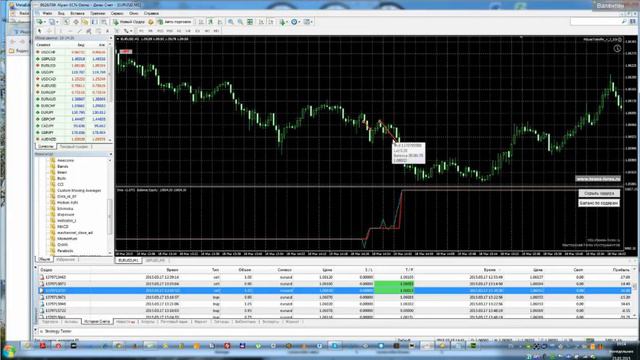Click the New Order button
The width and height of the screenshot is (640, 360).
coord(129,22)
